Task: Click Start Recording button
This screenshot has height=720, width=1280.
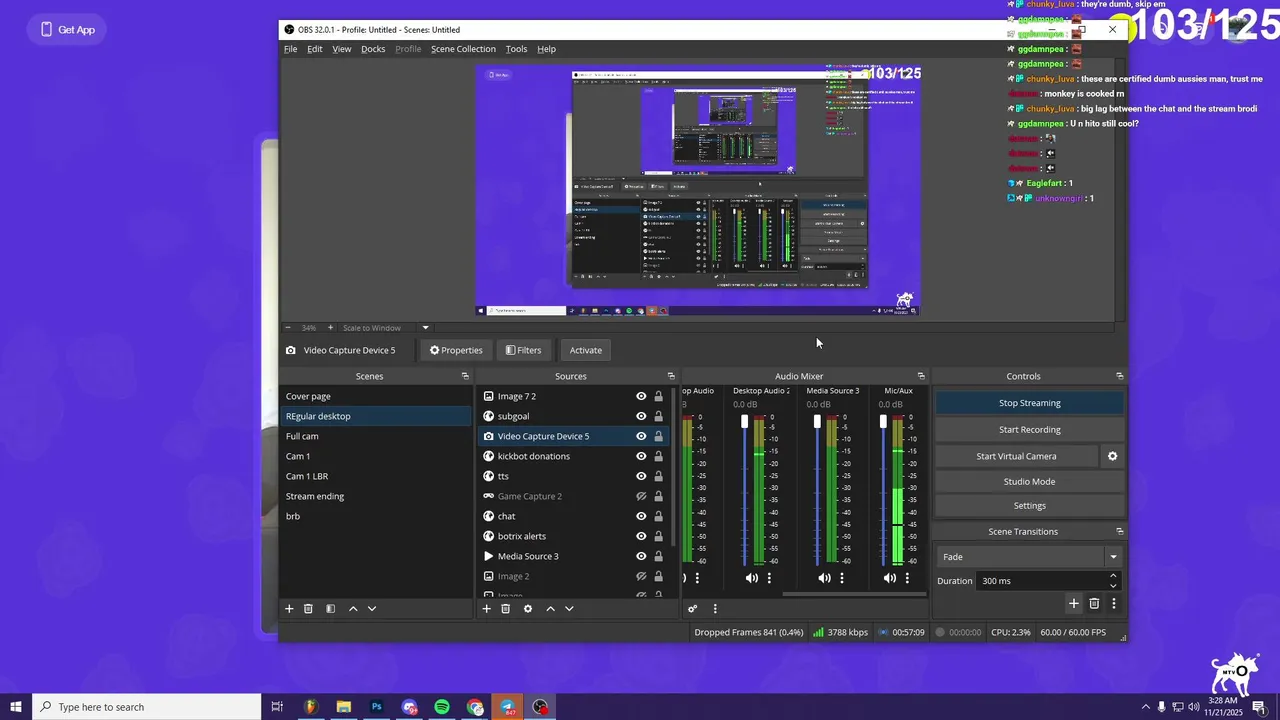Action: coord(1029,429)
